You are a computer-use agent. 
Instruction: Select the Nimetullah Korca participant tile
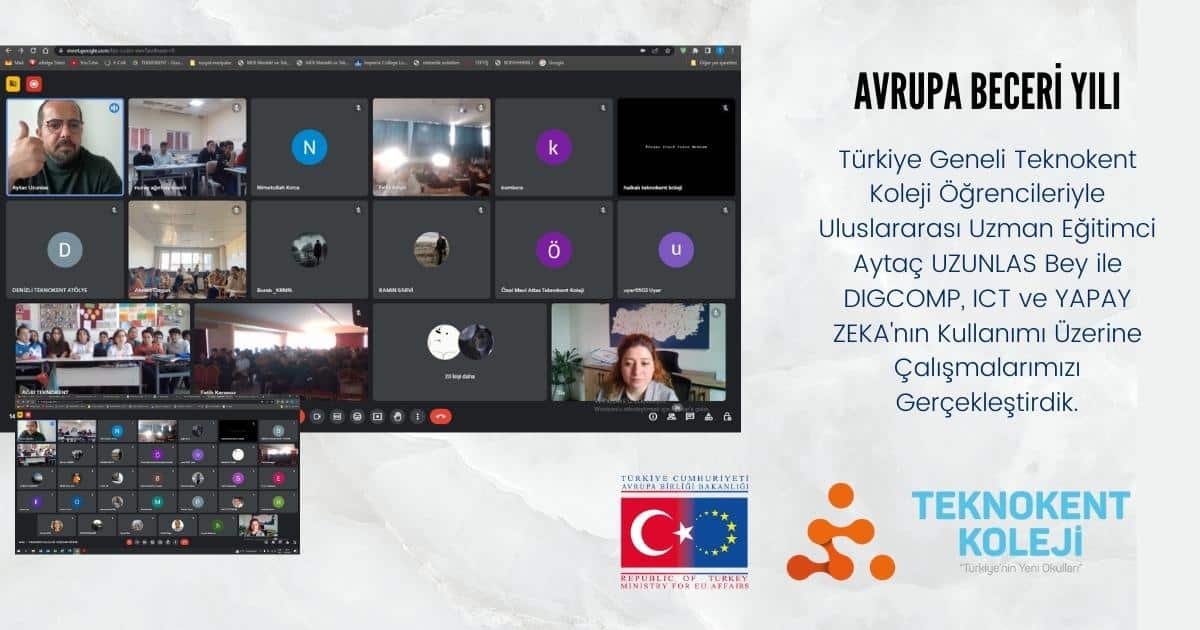pyautogui.click(x=309, y=147)
